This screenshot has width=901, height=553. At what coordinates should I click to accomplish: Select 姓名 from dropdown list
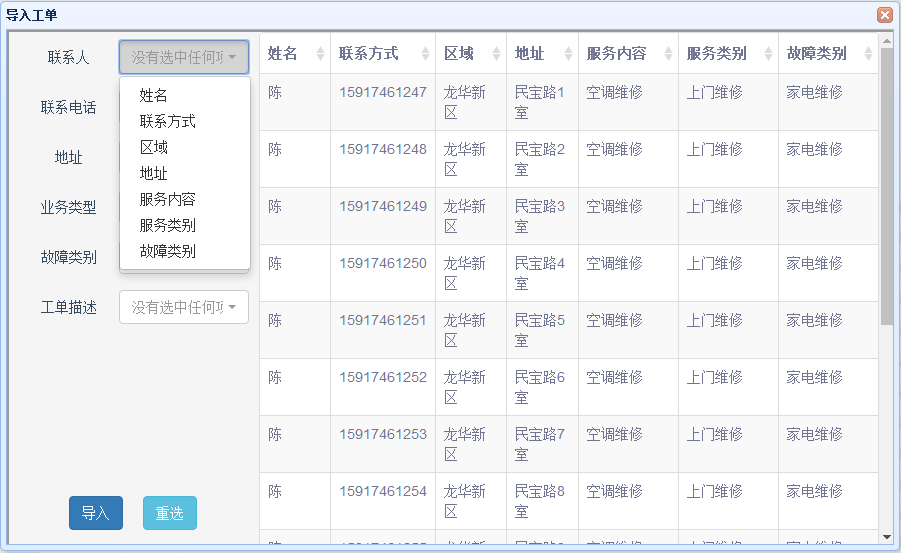(x=154, y=95)
